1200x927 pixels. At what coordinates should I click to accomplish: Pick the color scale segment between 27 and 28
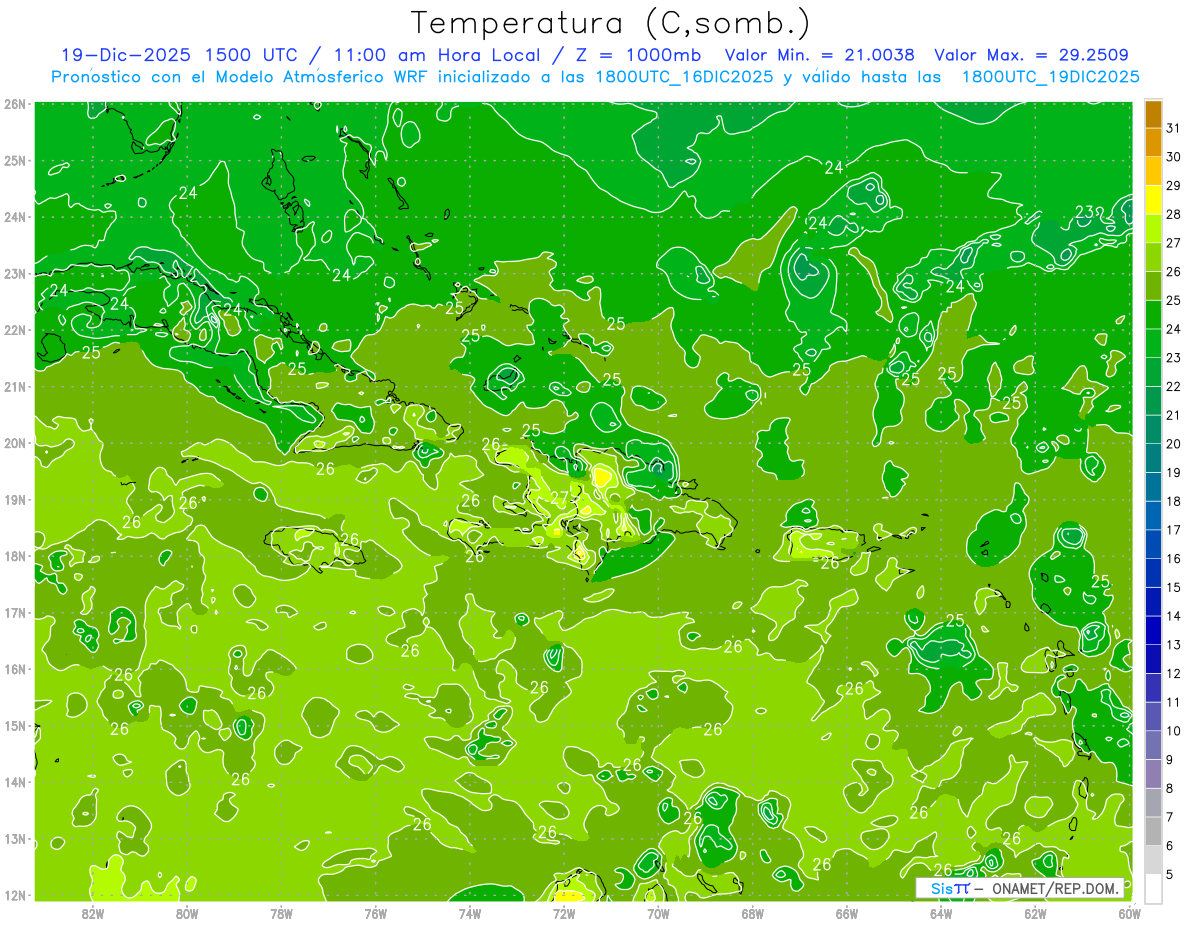point(1153,228)
